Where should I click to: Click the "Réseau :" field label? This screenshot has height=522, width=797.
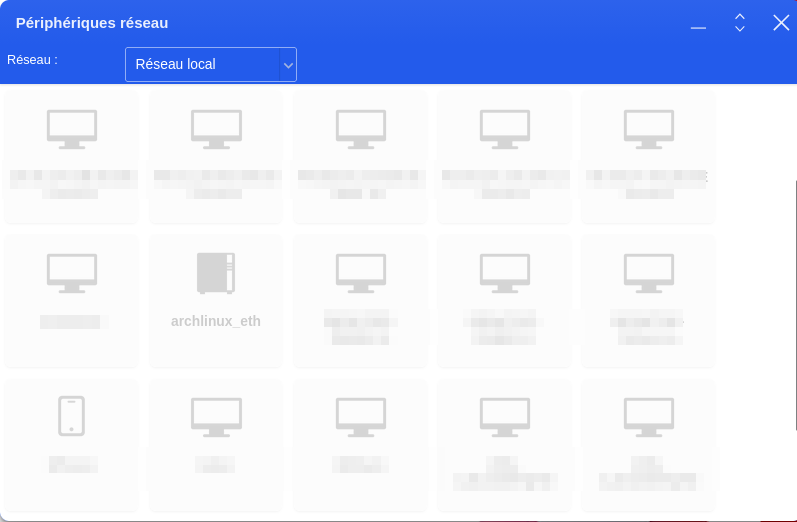tap(33, 60)
